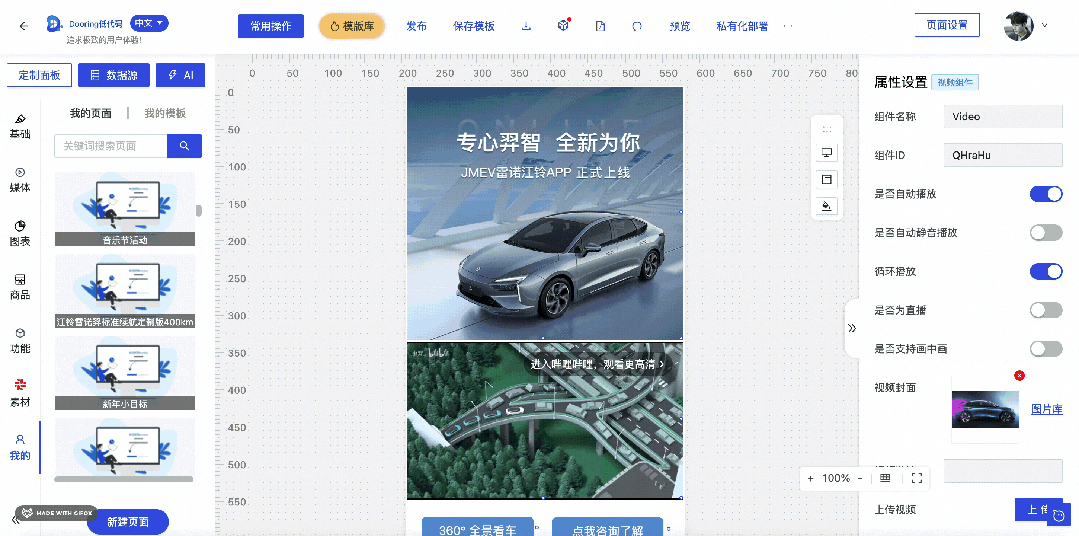Collapse the left sidebar double chevron
Viewport: 1079px width, 536px height.
[x=15, y=520]
